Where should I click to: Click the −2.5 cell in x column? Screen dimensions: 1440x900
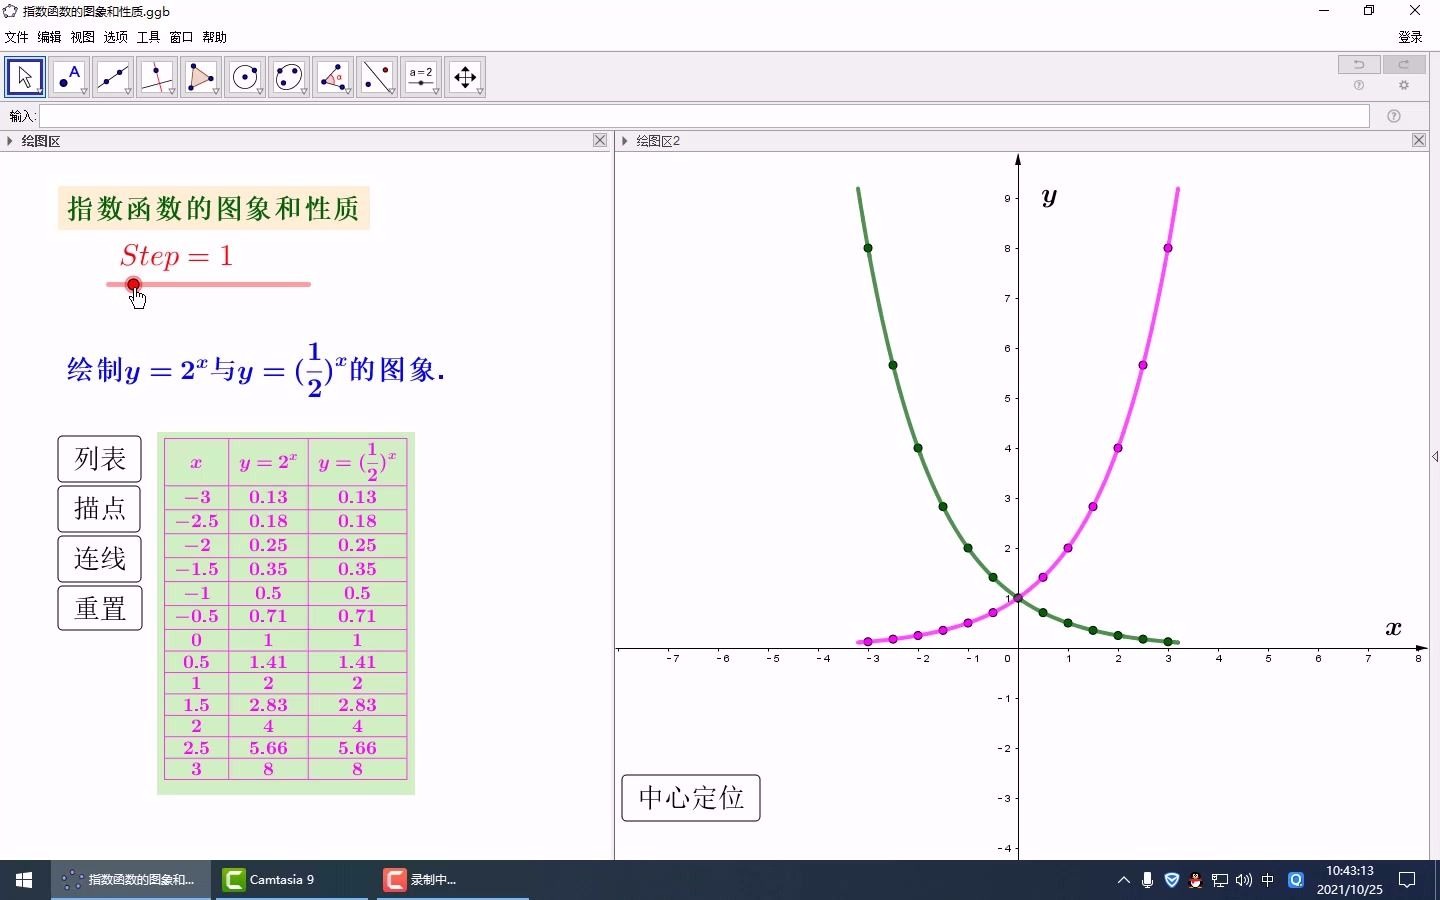(196, 521)
